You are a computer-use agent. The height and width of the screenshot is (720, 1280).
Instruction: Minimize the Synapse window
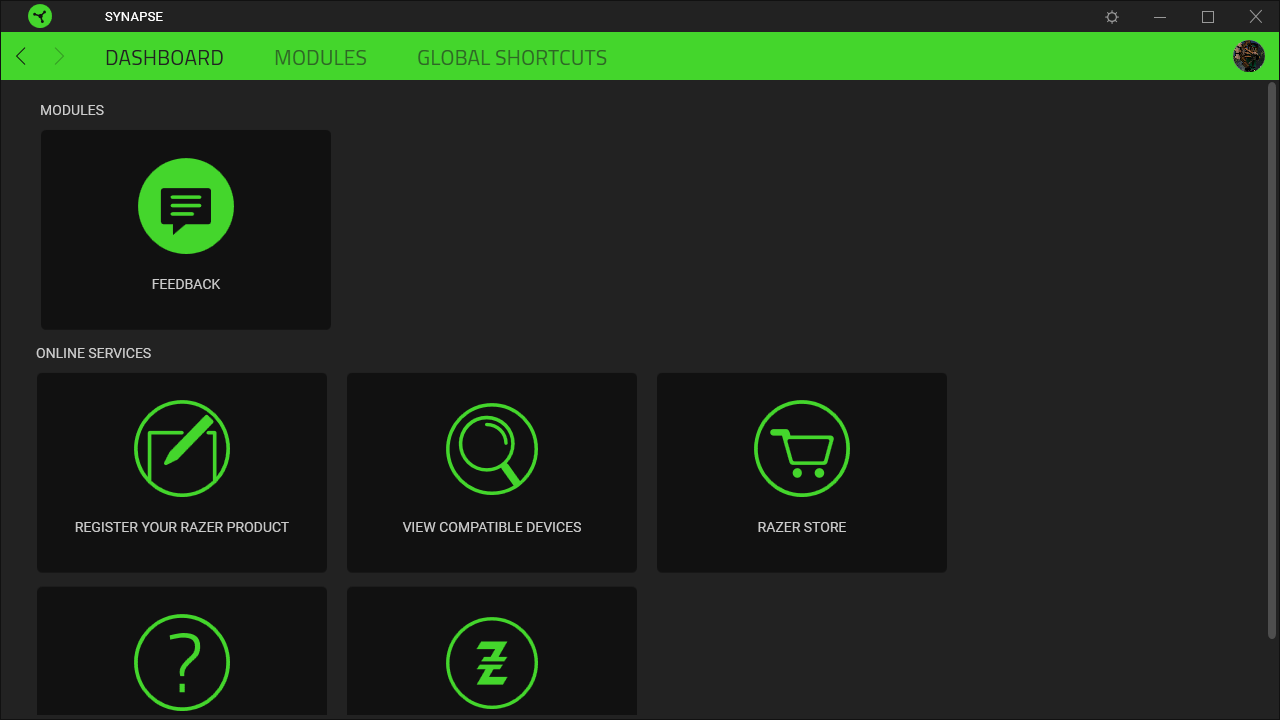click(x=1160, y=17)
